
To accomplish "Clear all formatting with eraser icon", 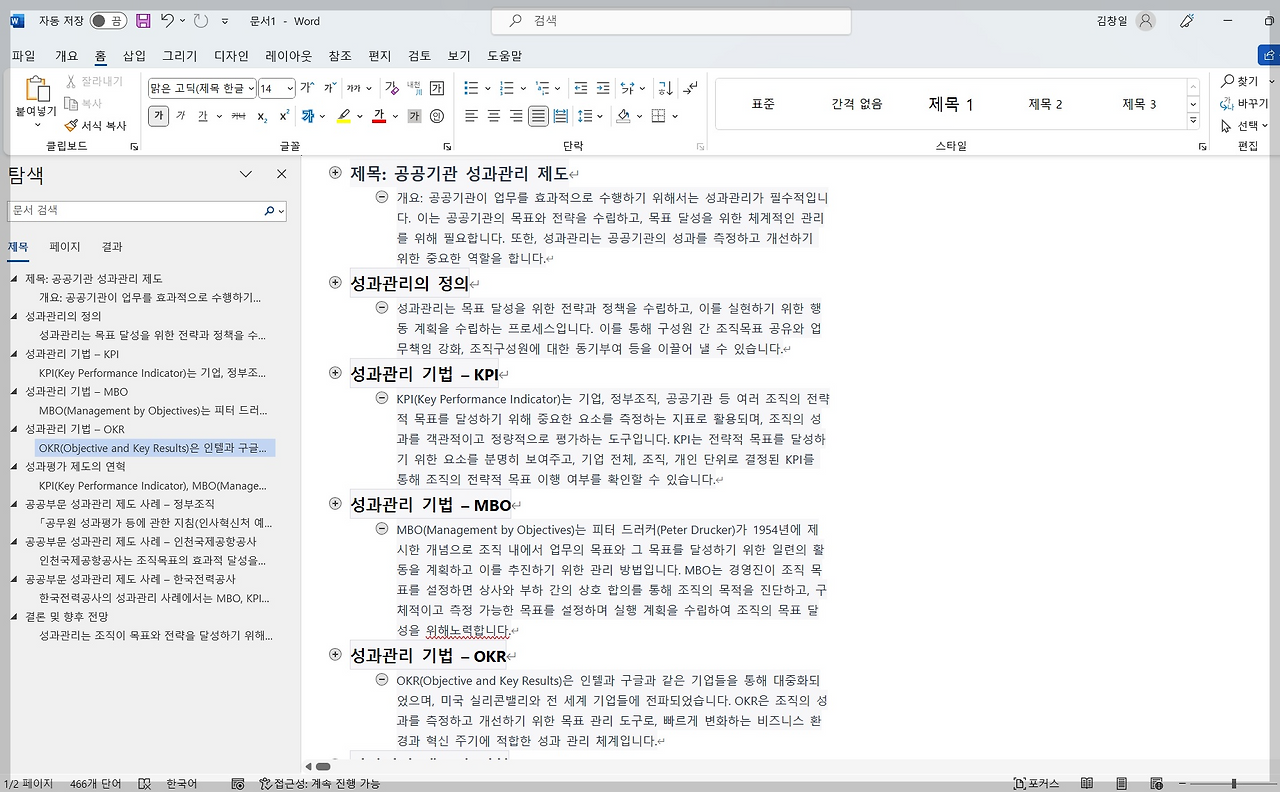I will pos(392,88).
